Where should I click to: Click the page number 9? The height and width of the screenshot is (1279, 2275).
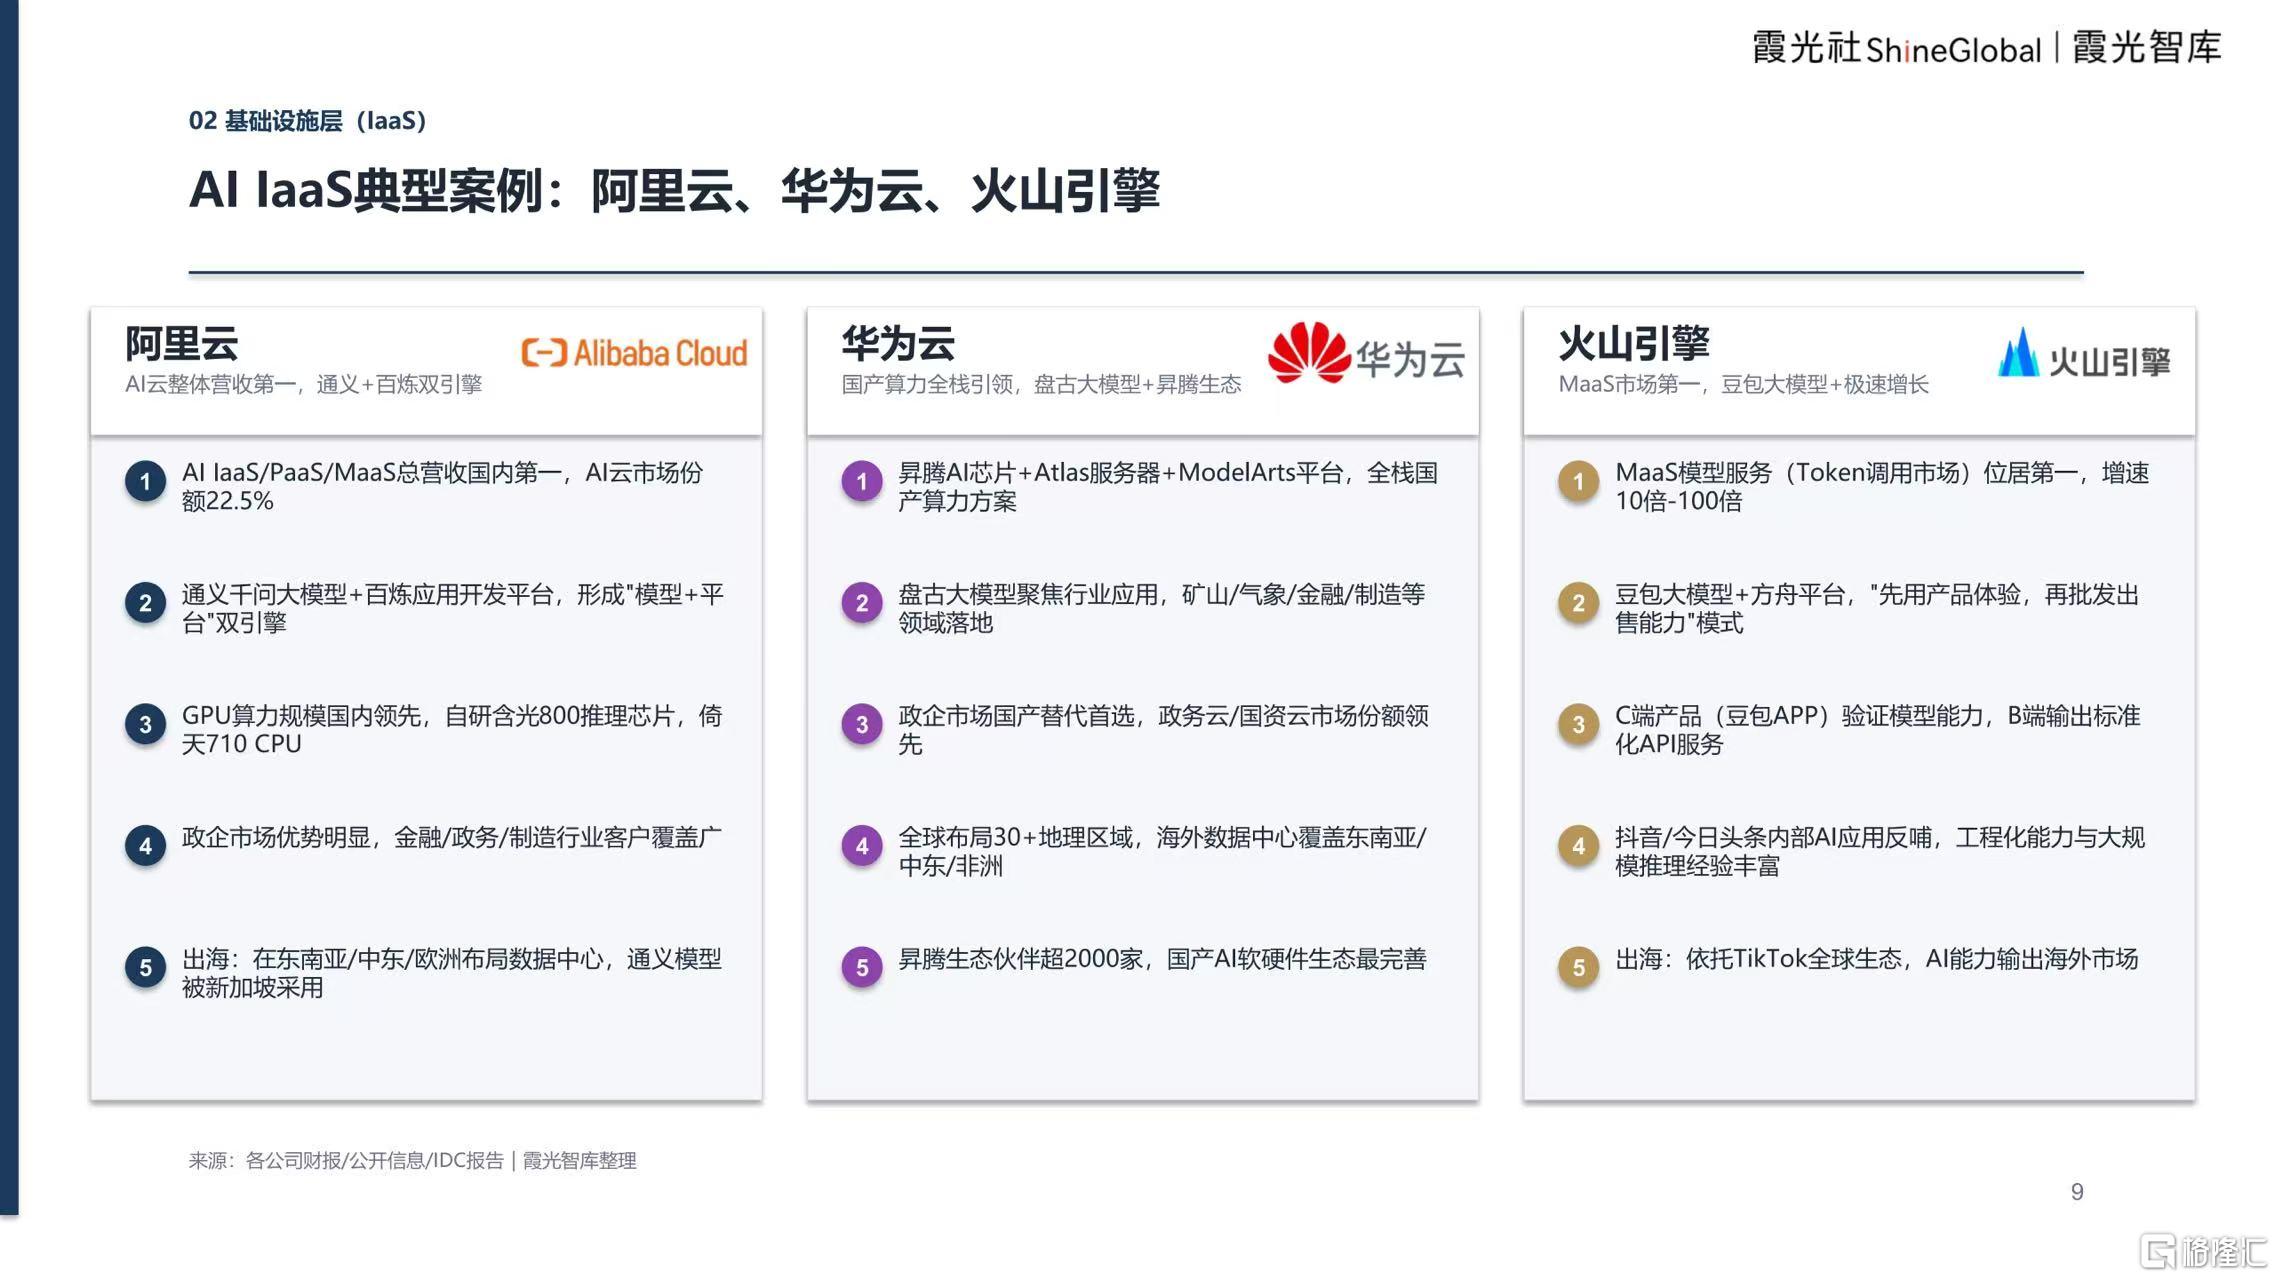click(2077, 1192)
